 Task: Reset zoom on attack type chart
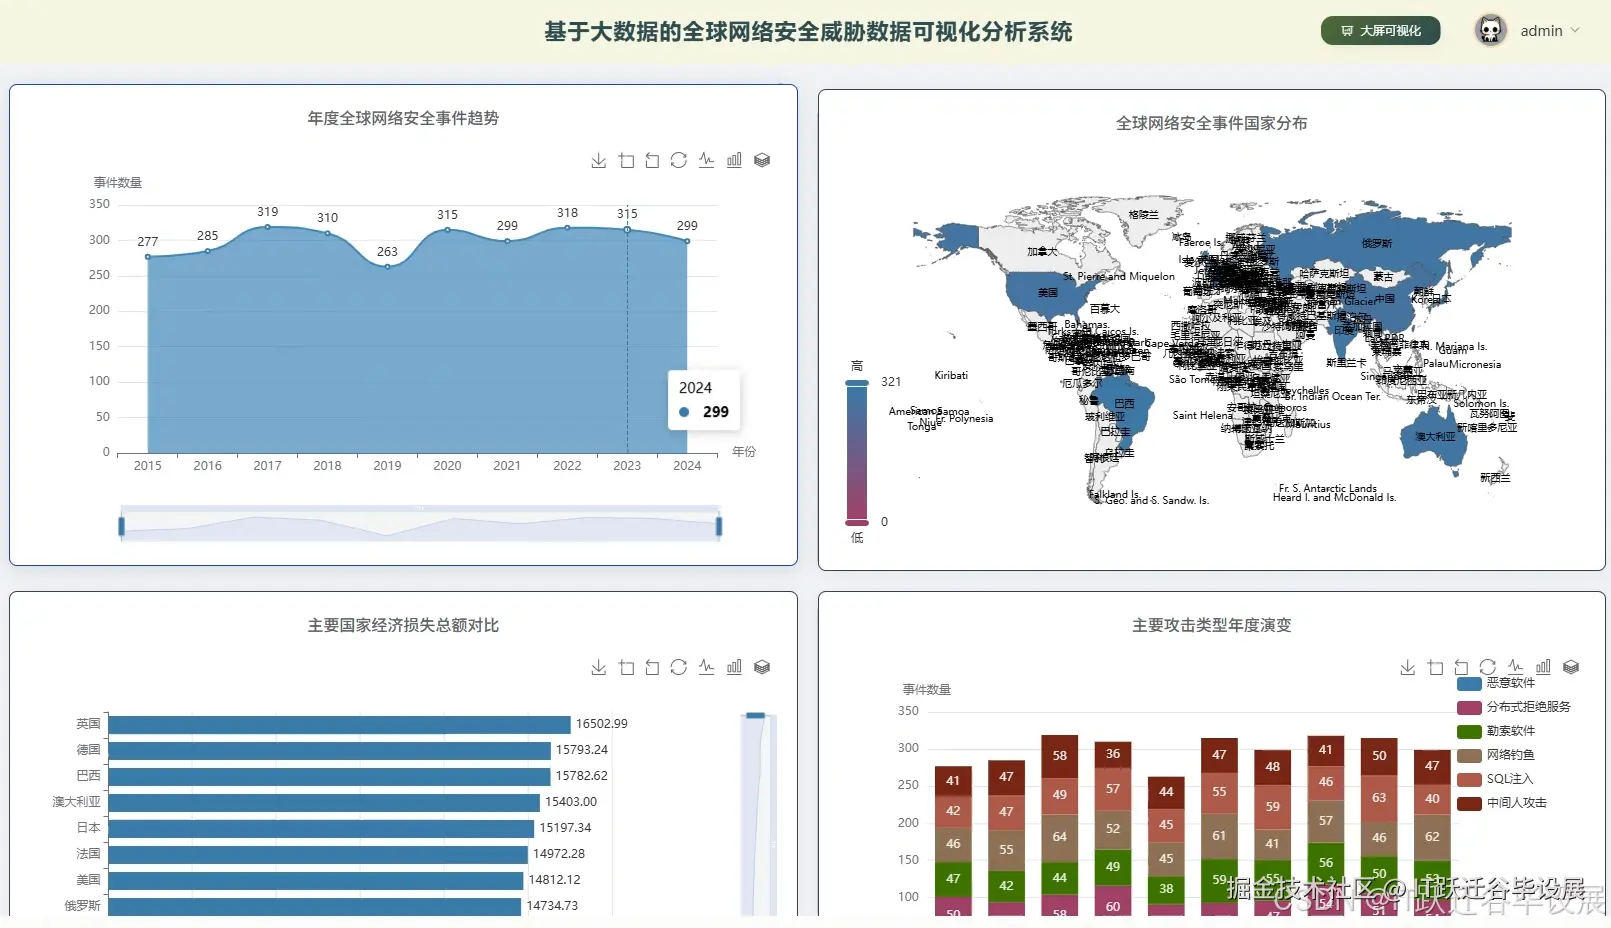point(1461,667)
